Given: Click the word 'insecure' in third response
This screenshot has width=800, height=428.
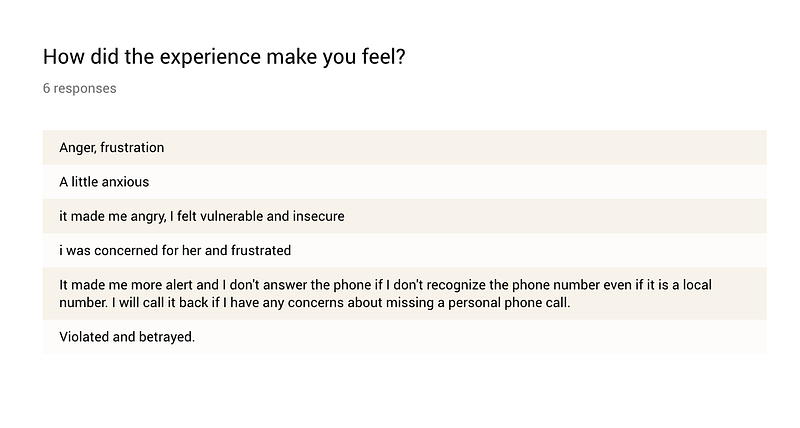Looking at the screenshot, I should [x=318, y=216].
